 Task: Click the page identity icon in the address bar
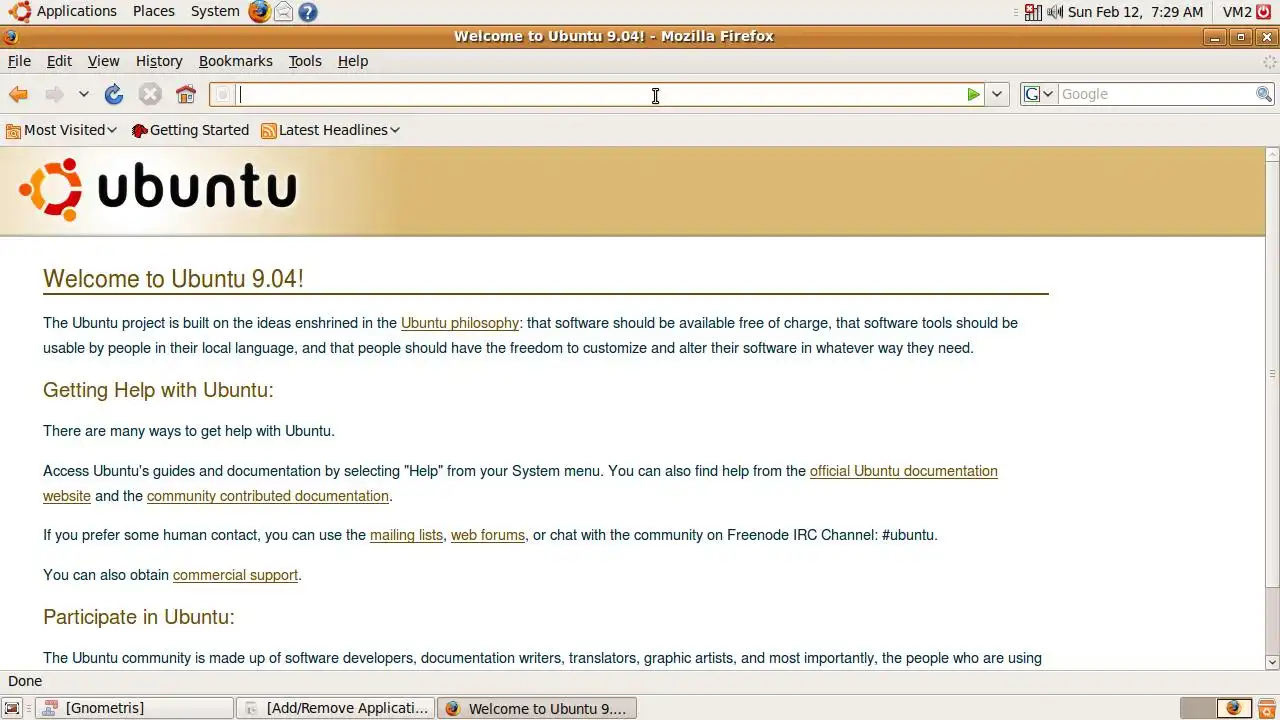click(223, 94)
